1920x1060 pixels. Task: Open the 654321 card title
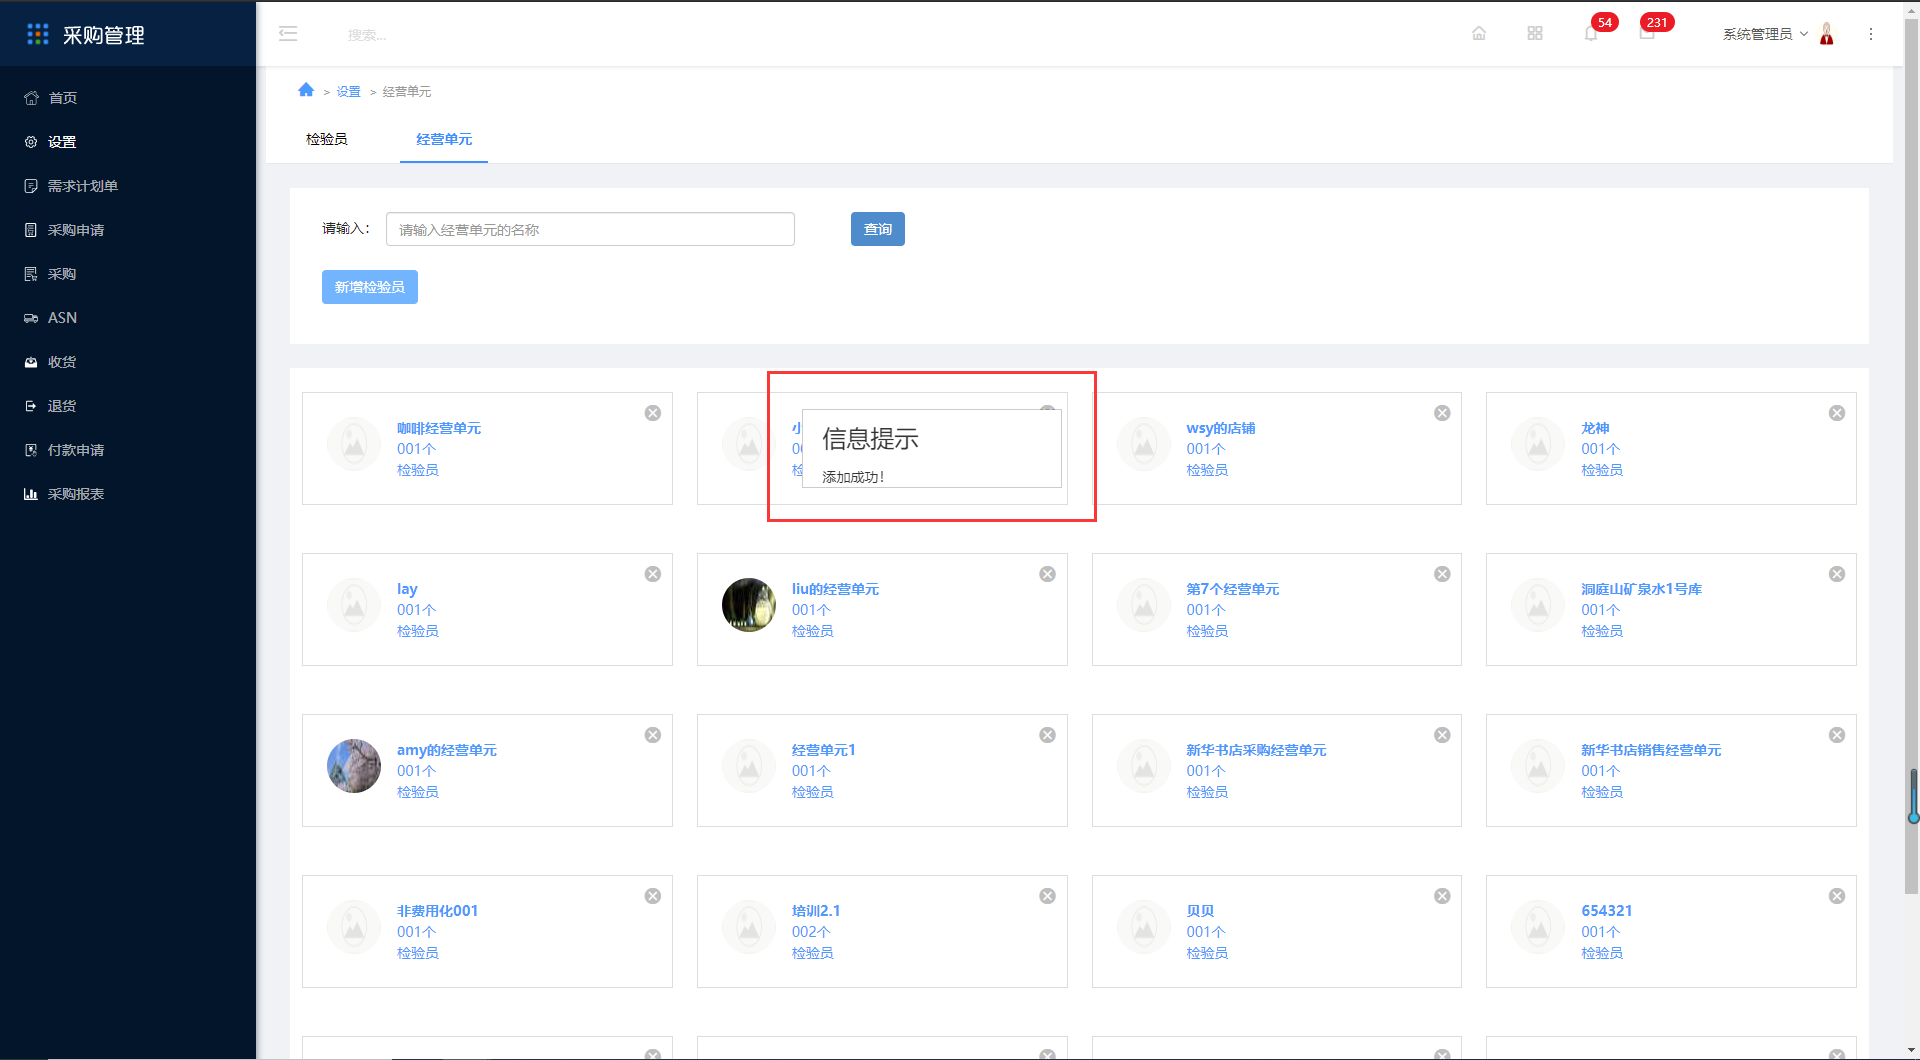coord(1606,911)
